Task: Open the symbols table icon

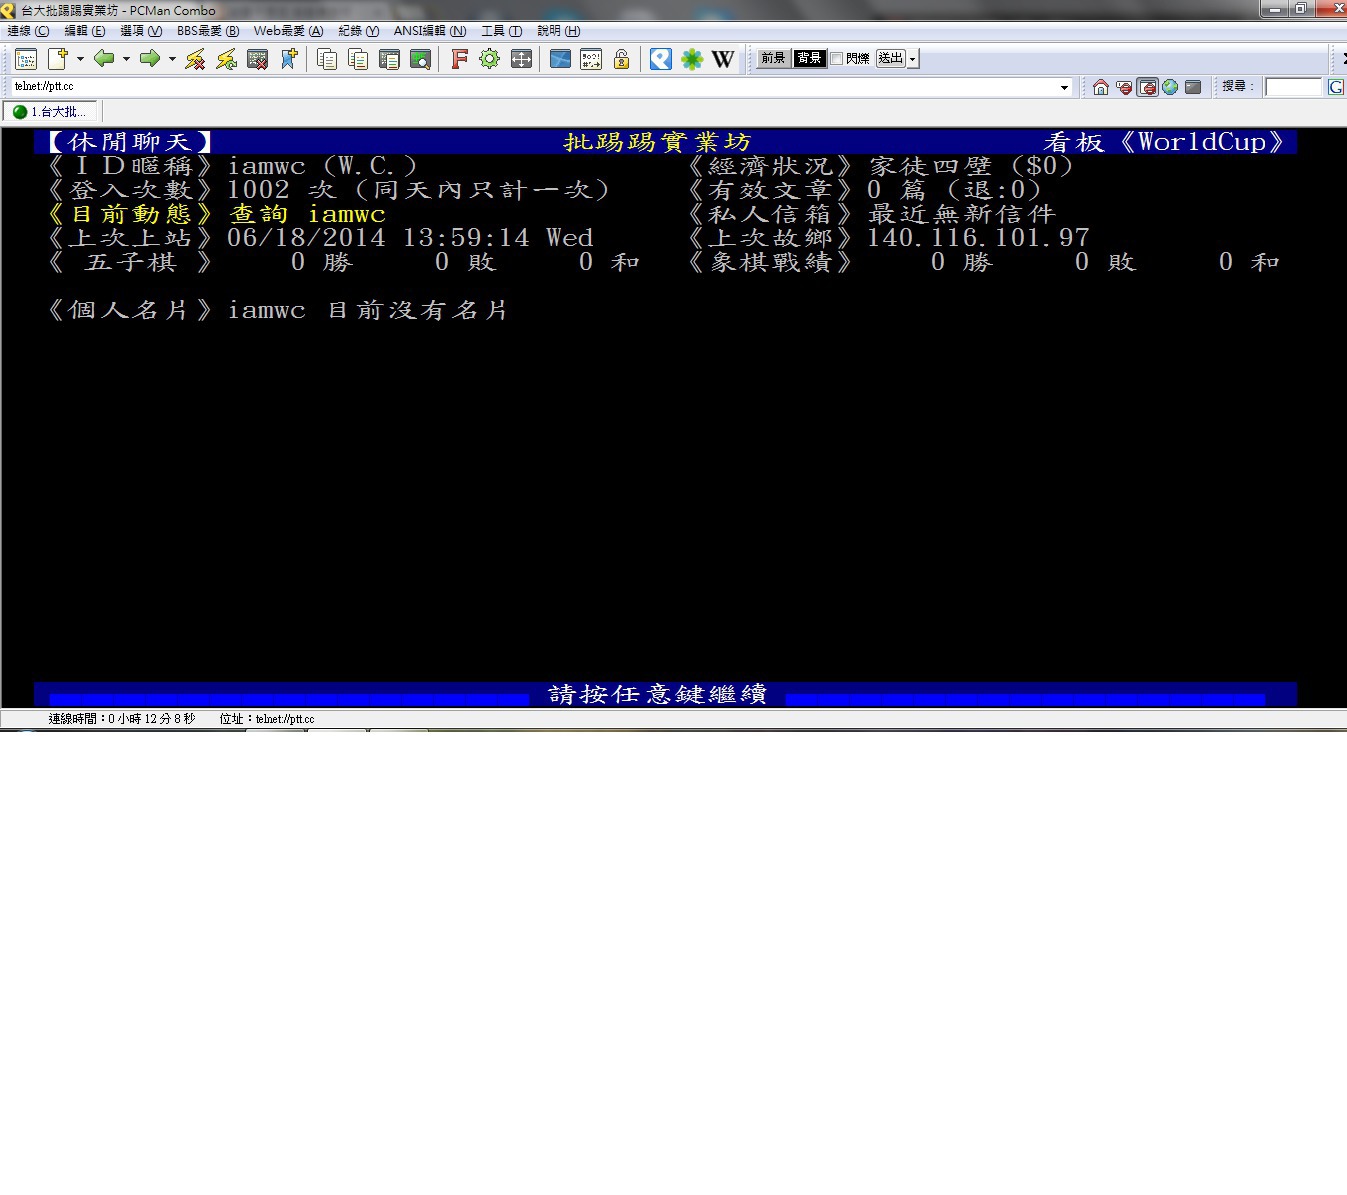Action: [x=591, y=59]
